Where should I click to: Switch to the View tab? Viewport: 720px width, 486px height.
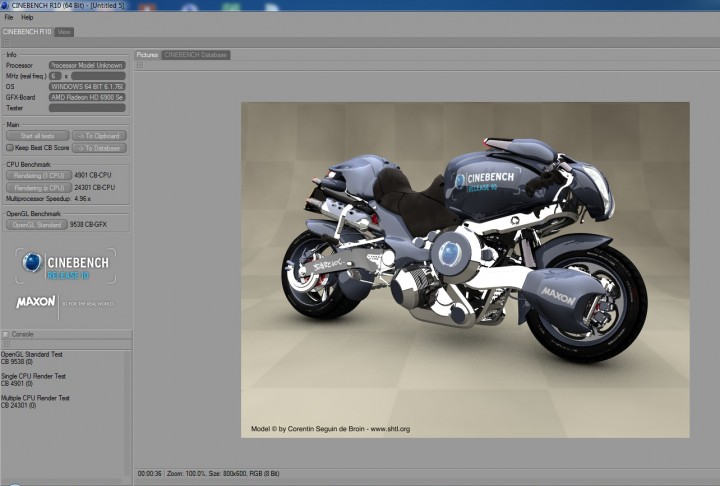tap(64, 32)
